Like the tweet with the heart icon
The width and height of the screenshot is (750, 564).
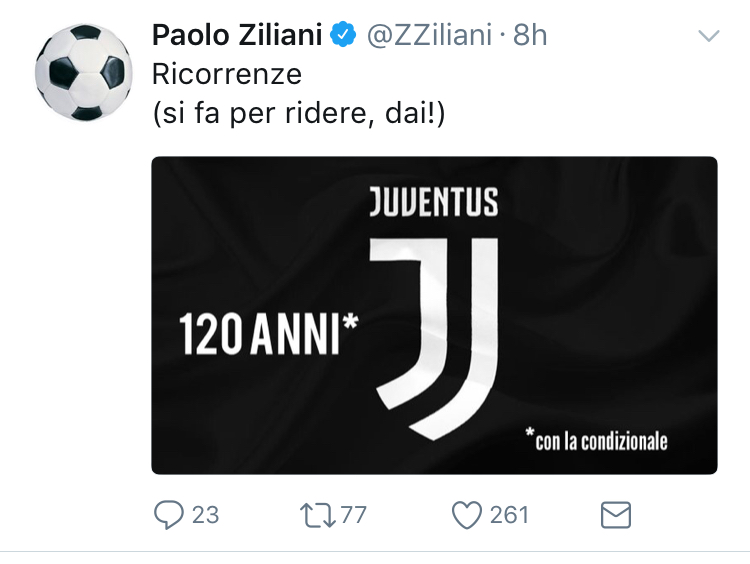pos(467,515)
